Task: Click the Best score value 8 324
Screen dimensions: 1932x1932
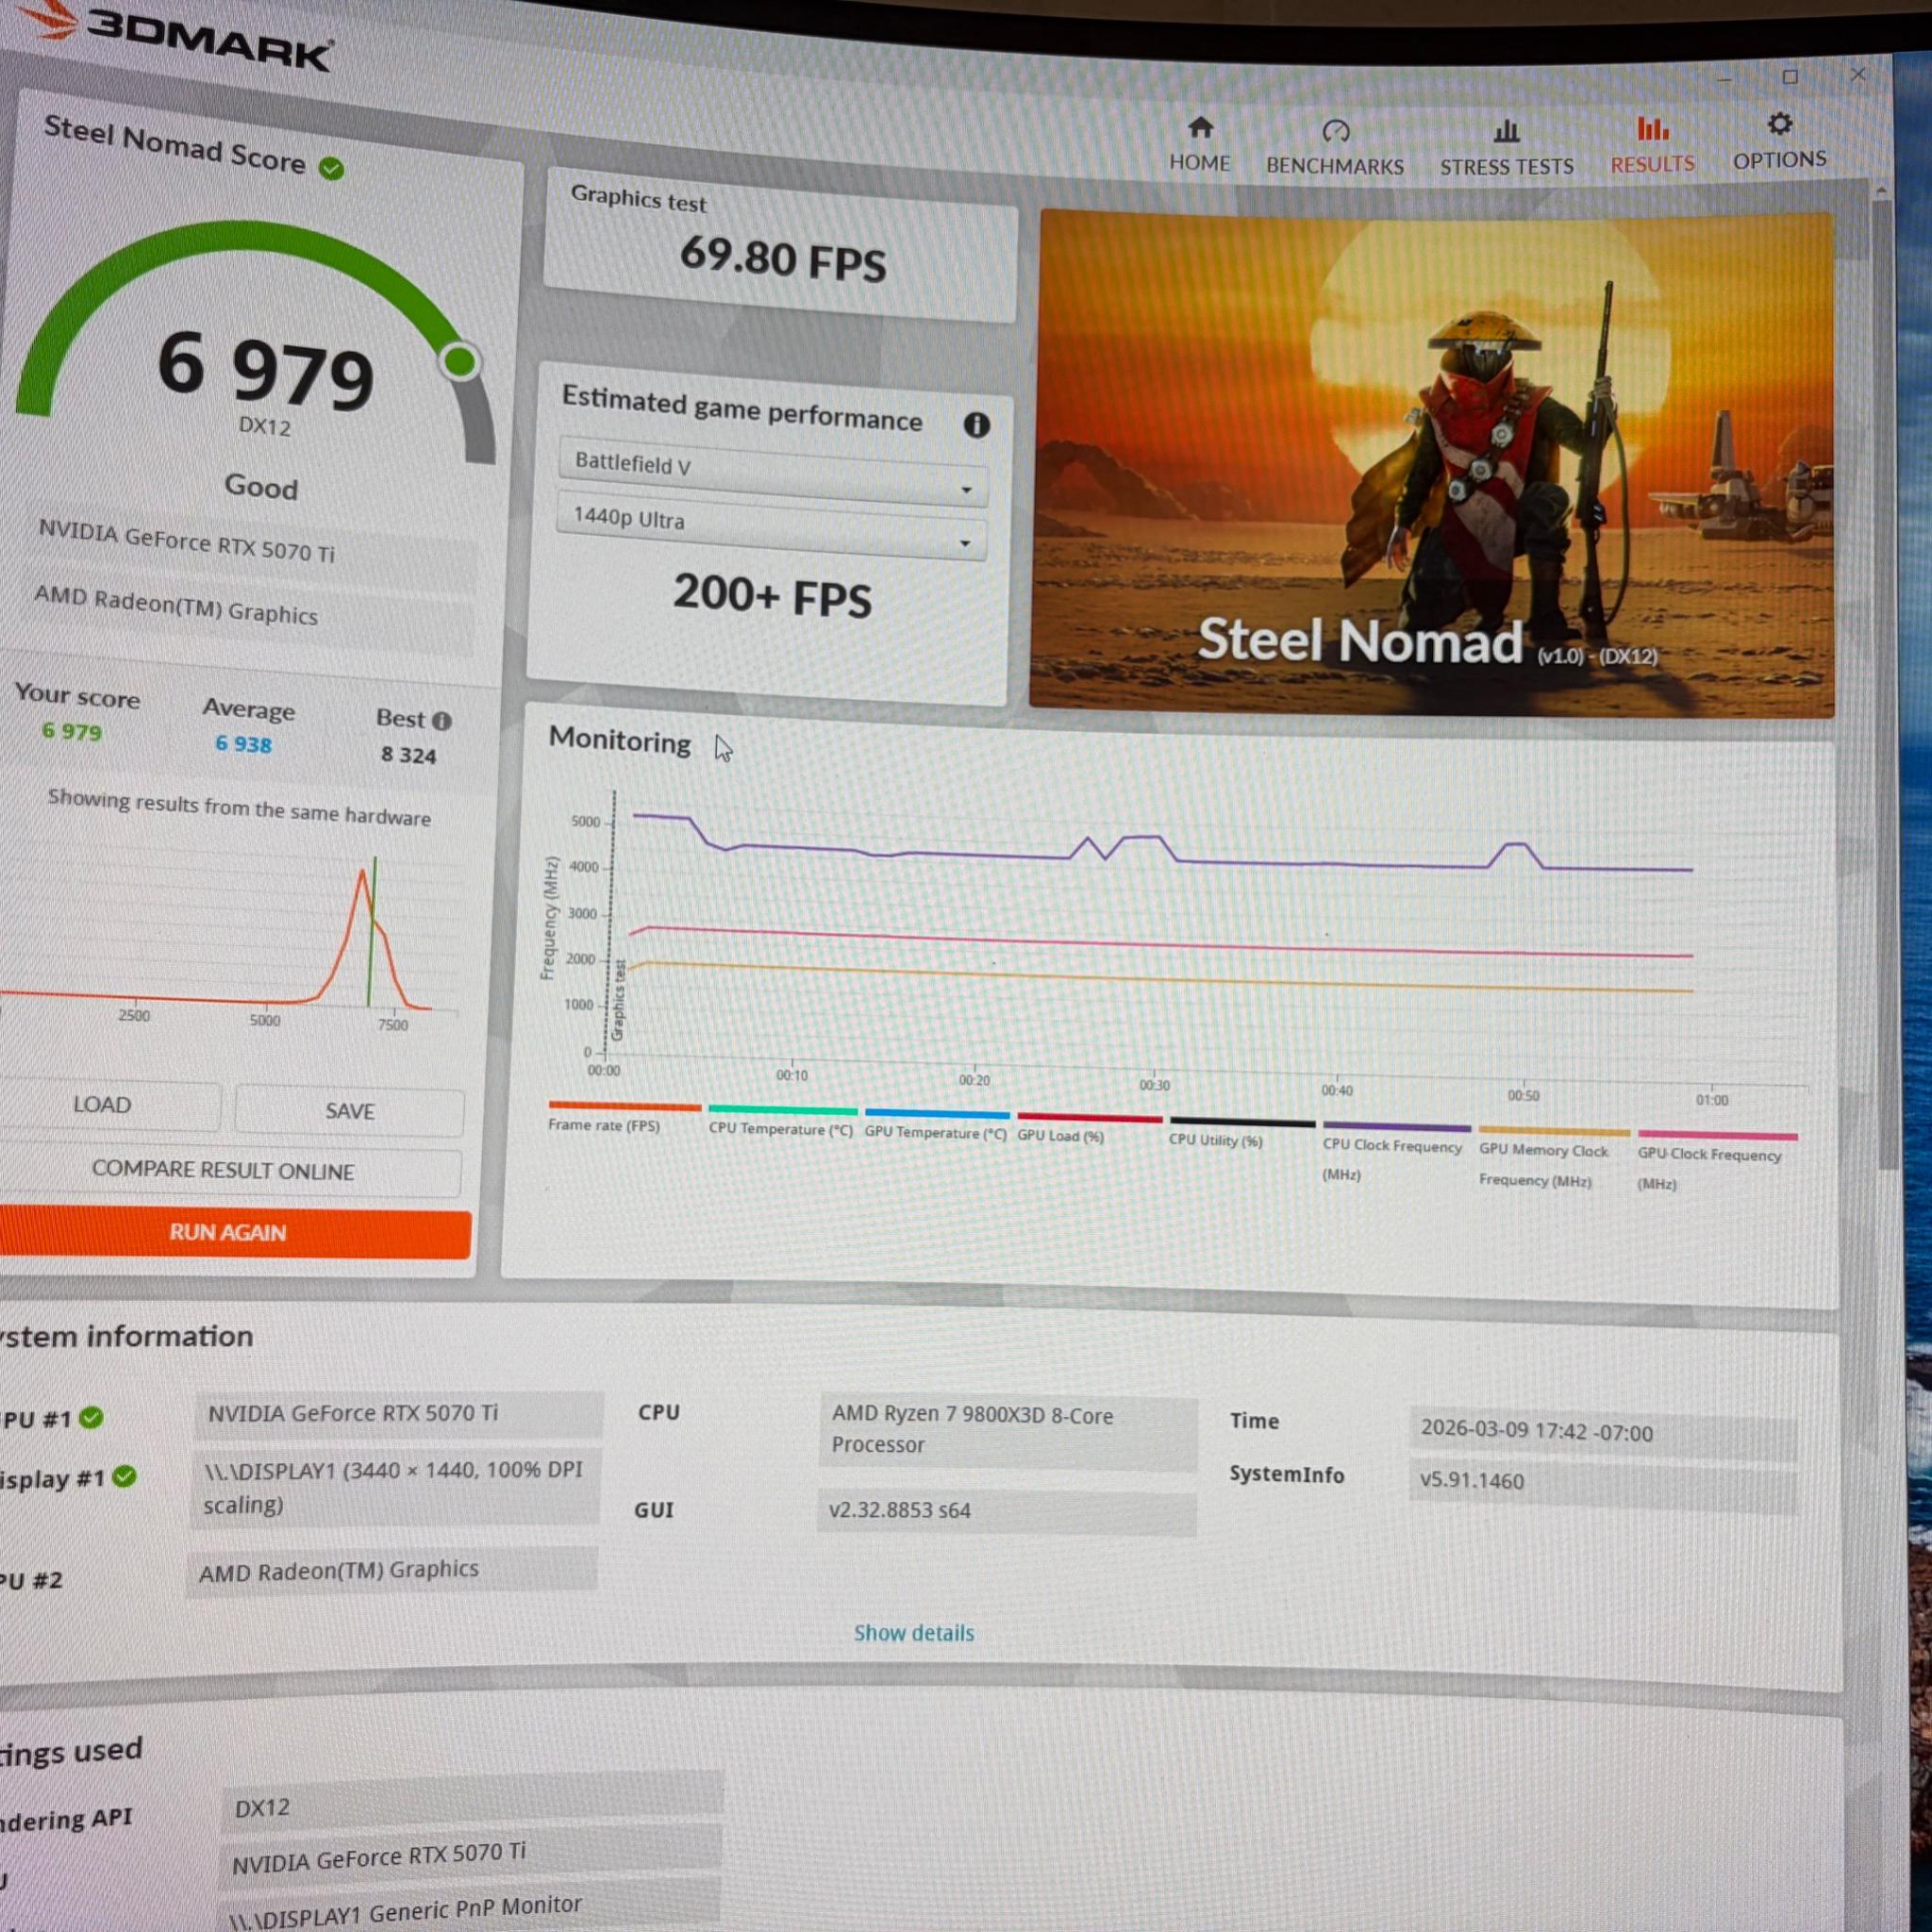Action: click(x=408, y=755)
